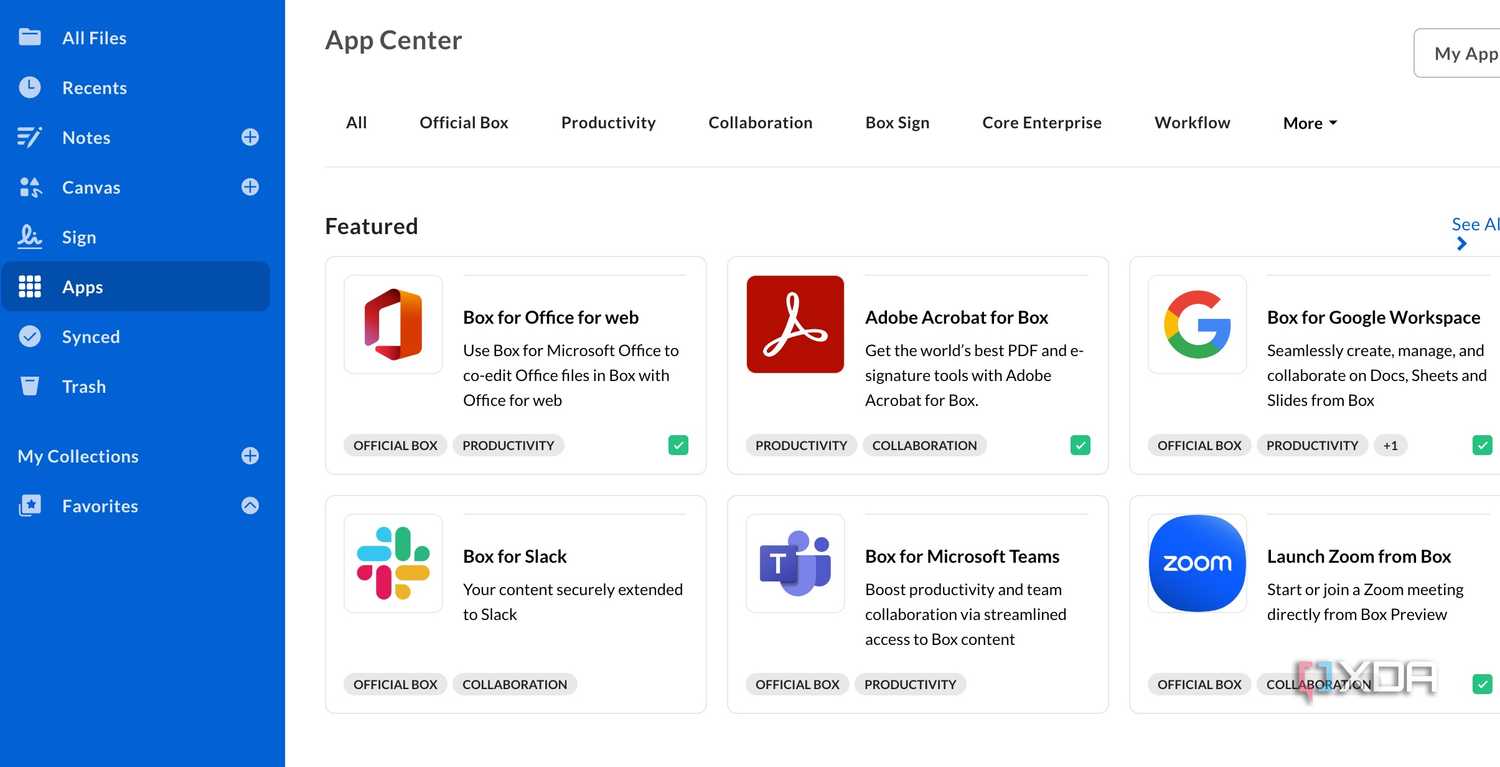Create a new Canvas with plus icon

click(x=250, y=187)
